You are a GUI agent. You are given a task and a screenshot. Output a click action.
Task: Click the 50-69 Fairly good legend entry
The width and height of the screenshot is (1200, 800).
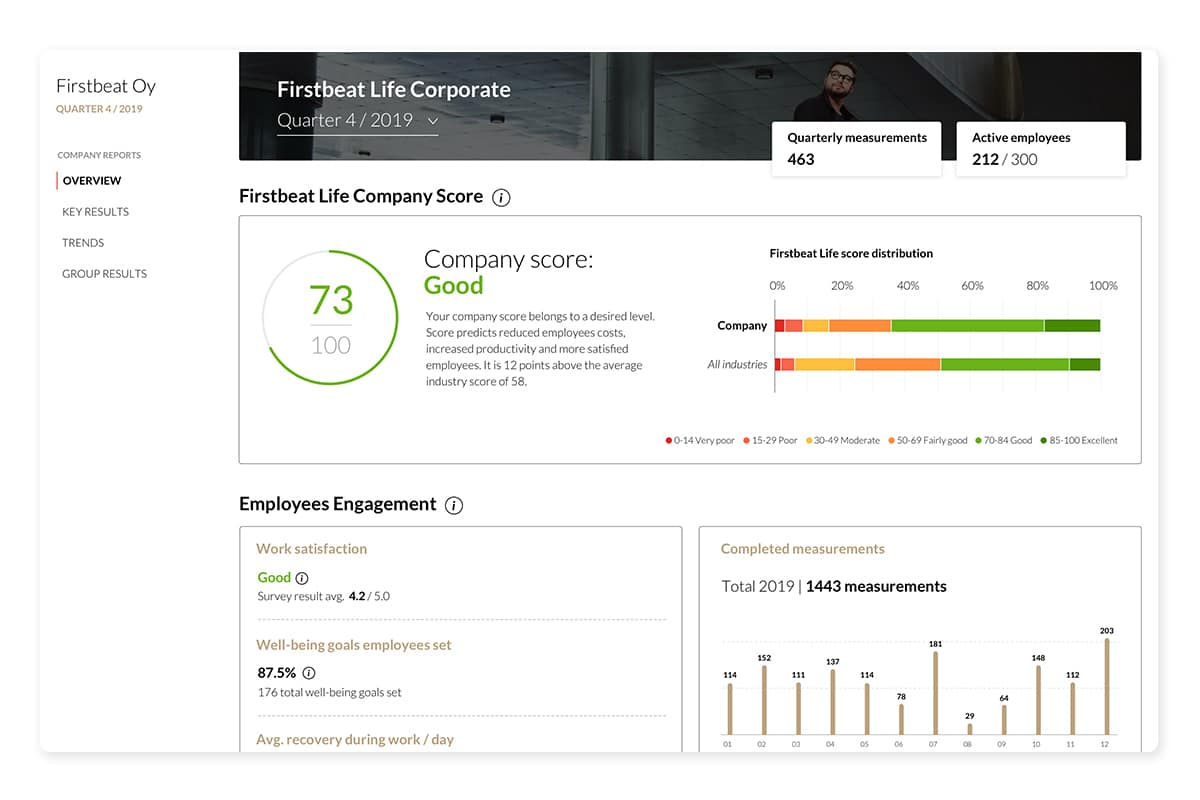[929, 441]
